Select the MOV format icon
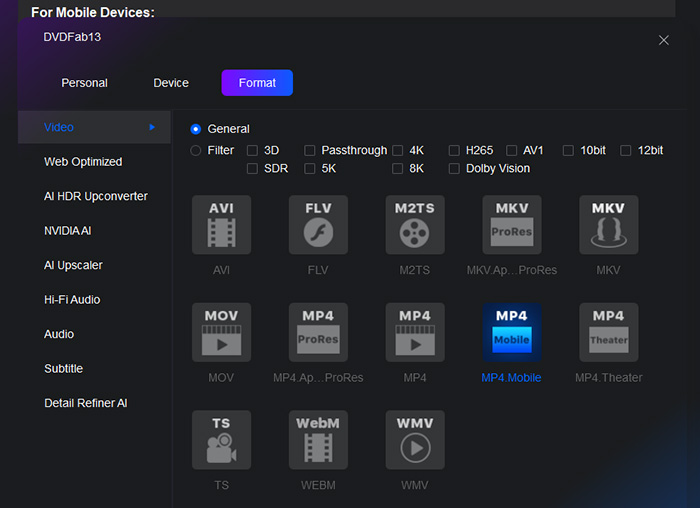The height and width of the screenshot is (508, 700). coord(221,332)
